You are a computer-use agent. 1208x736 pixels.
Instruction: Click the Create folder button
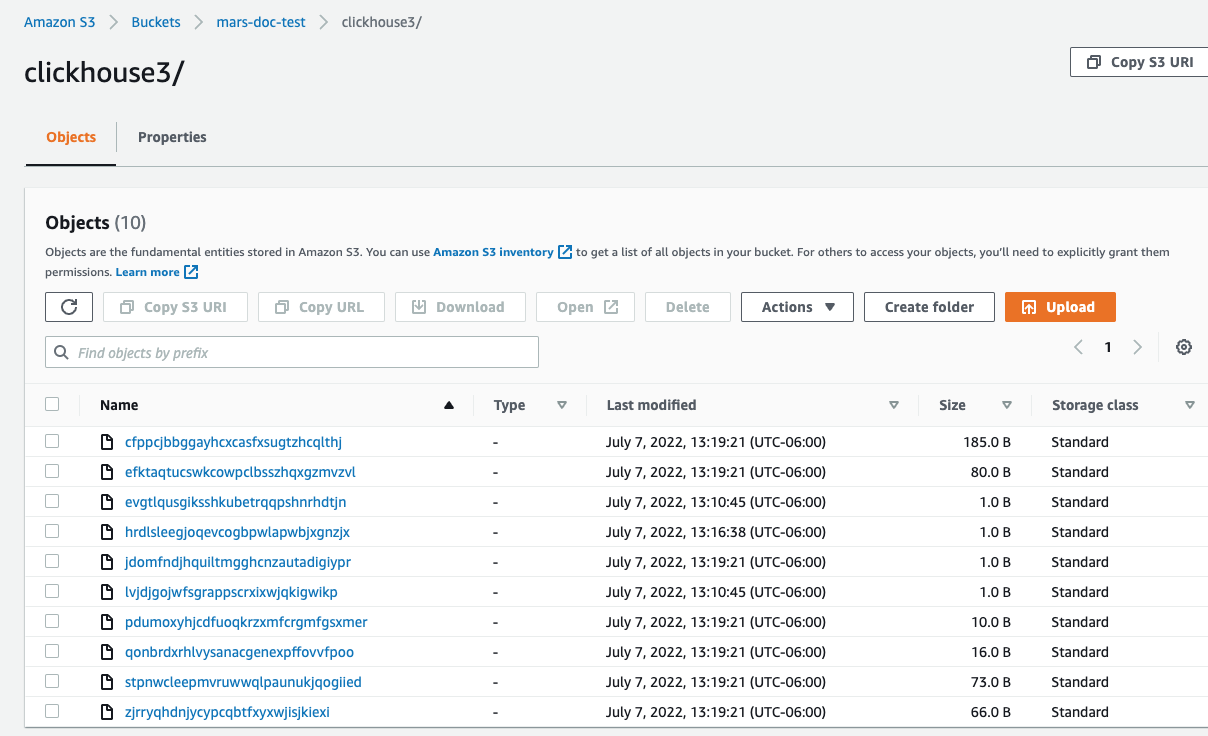pos(928,307)
